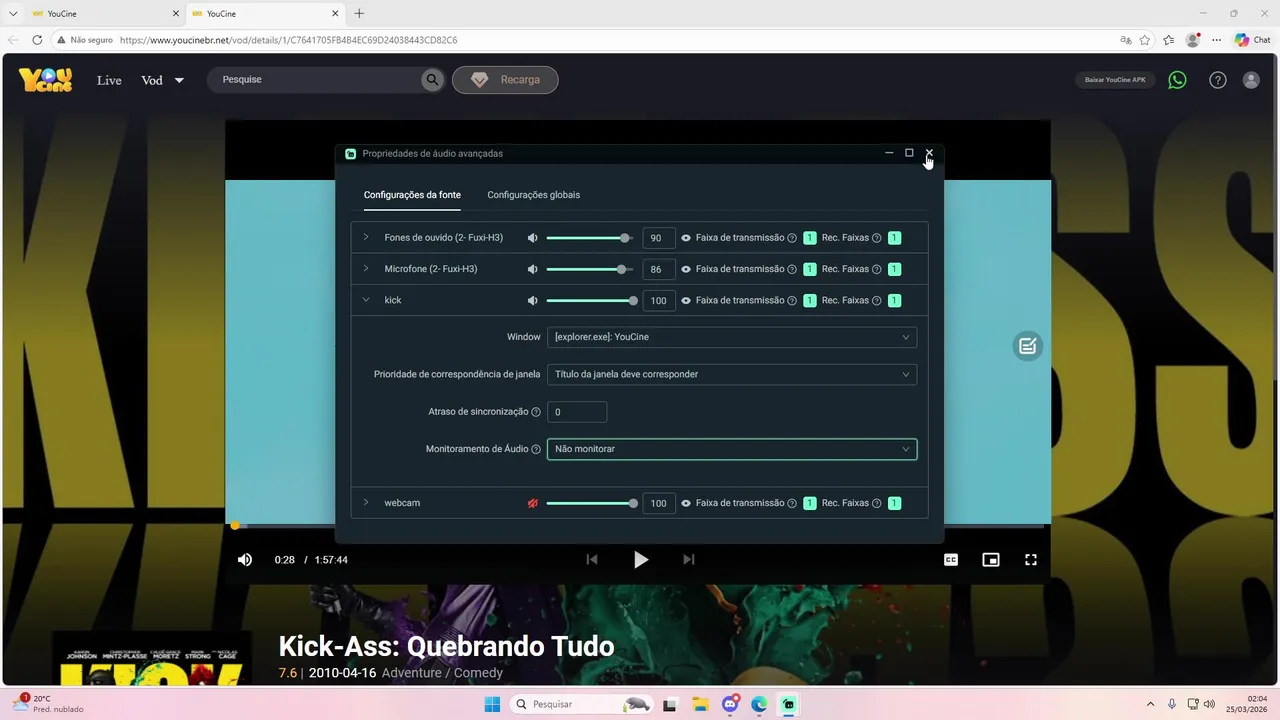1280x720 pixels.
Task: Open the Monitoramento de Áudio dropdown
Action: coord(732,449)
